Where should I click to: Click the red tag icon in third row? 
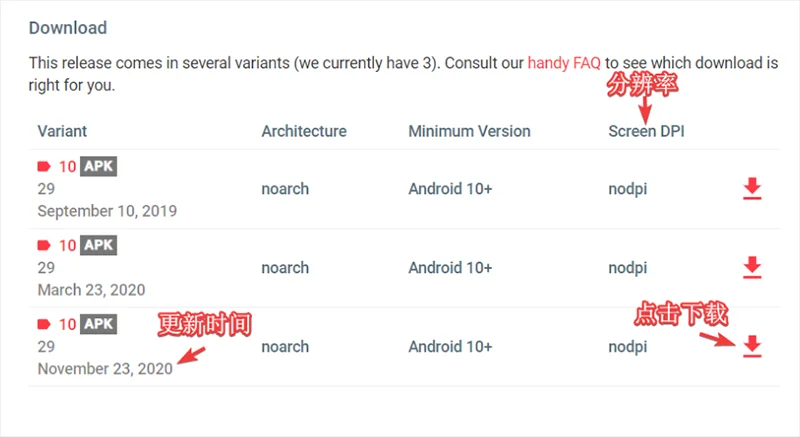44,324
